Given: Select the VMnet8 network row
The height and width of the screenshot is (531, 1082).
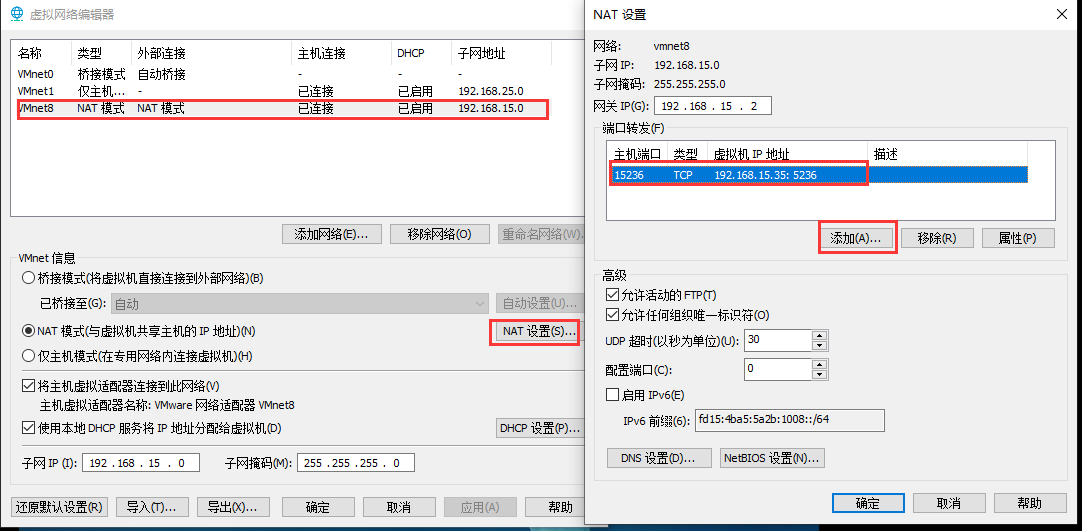Looking at the screenshot, I should (x=283, y=108).
